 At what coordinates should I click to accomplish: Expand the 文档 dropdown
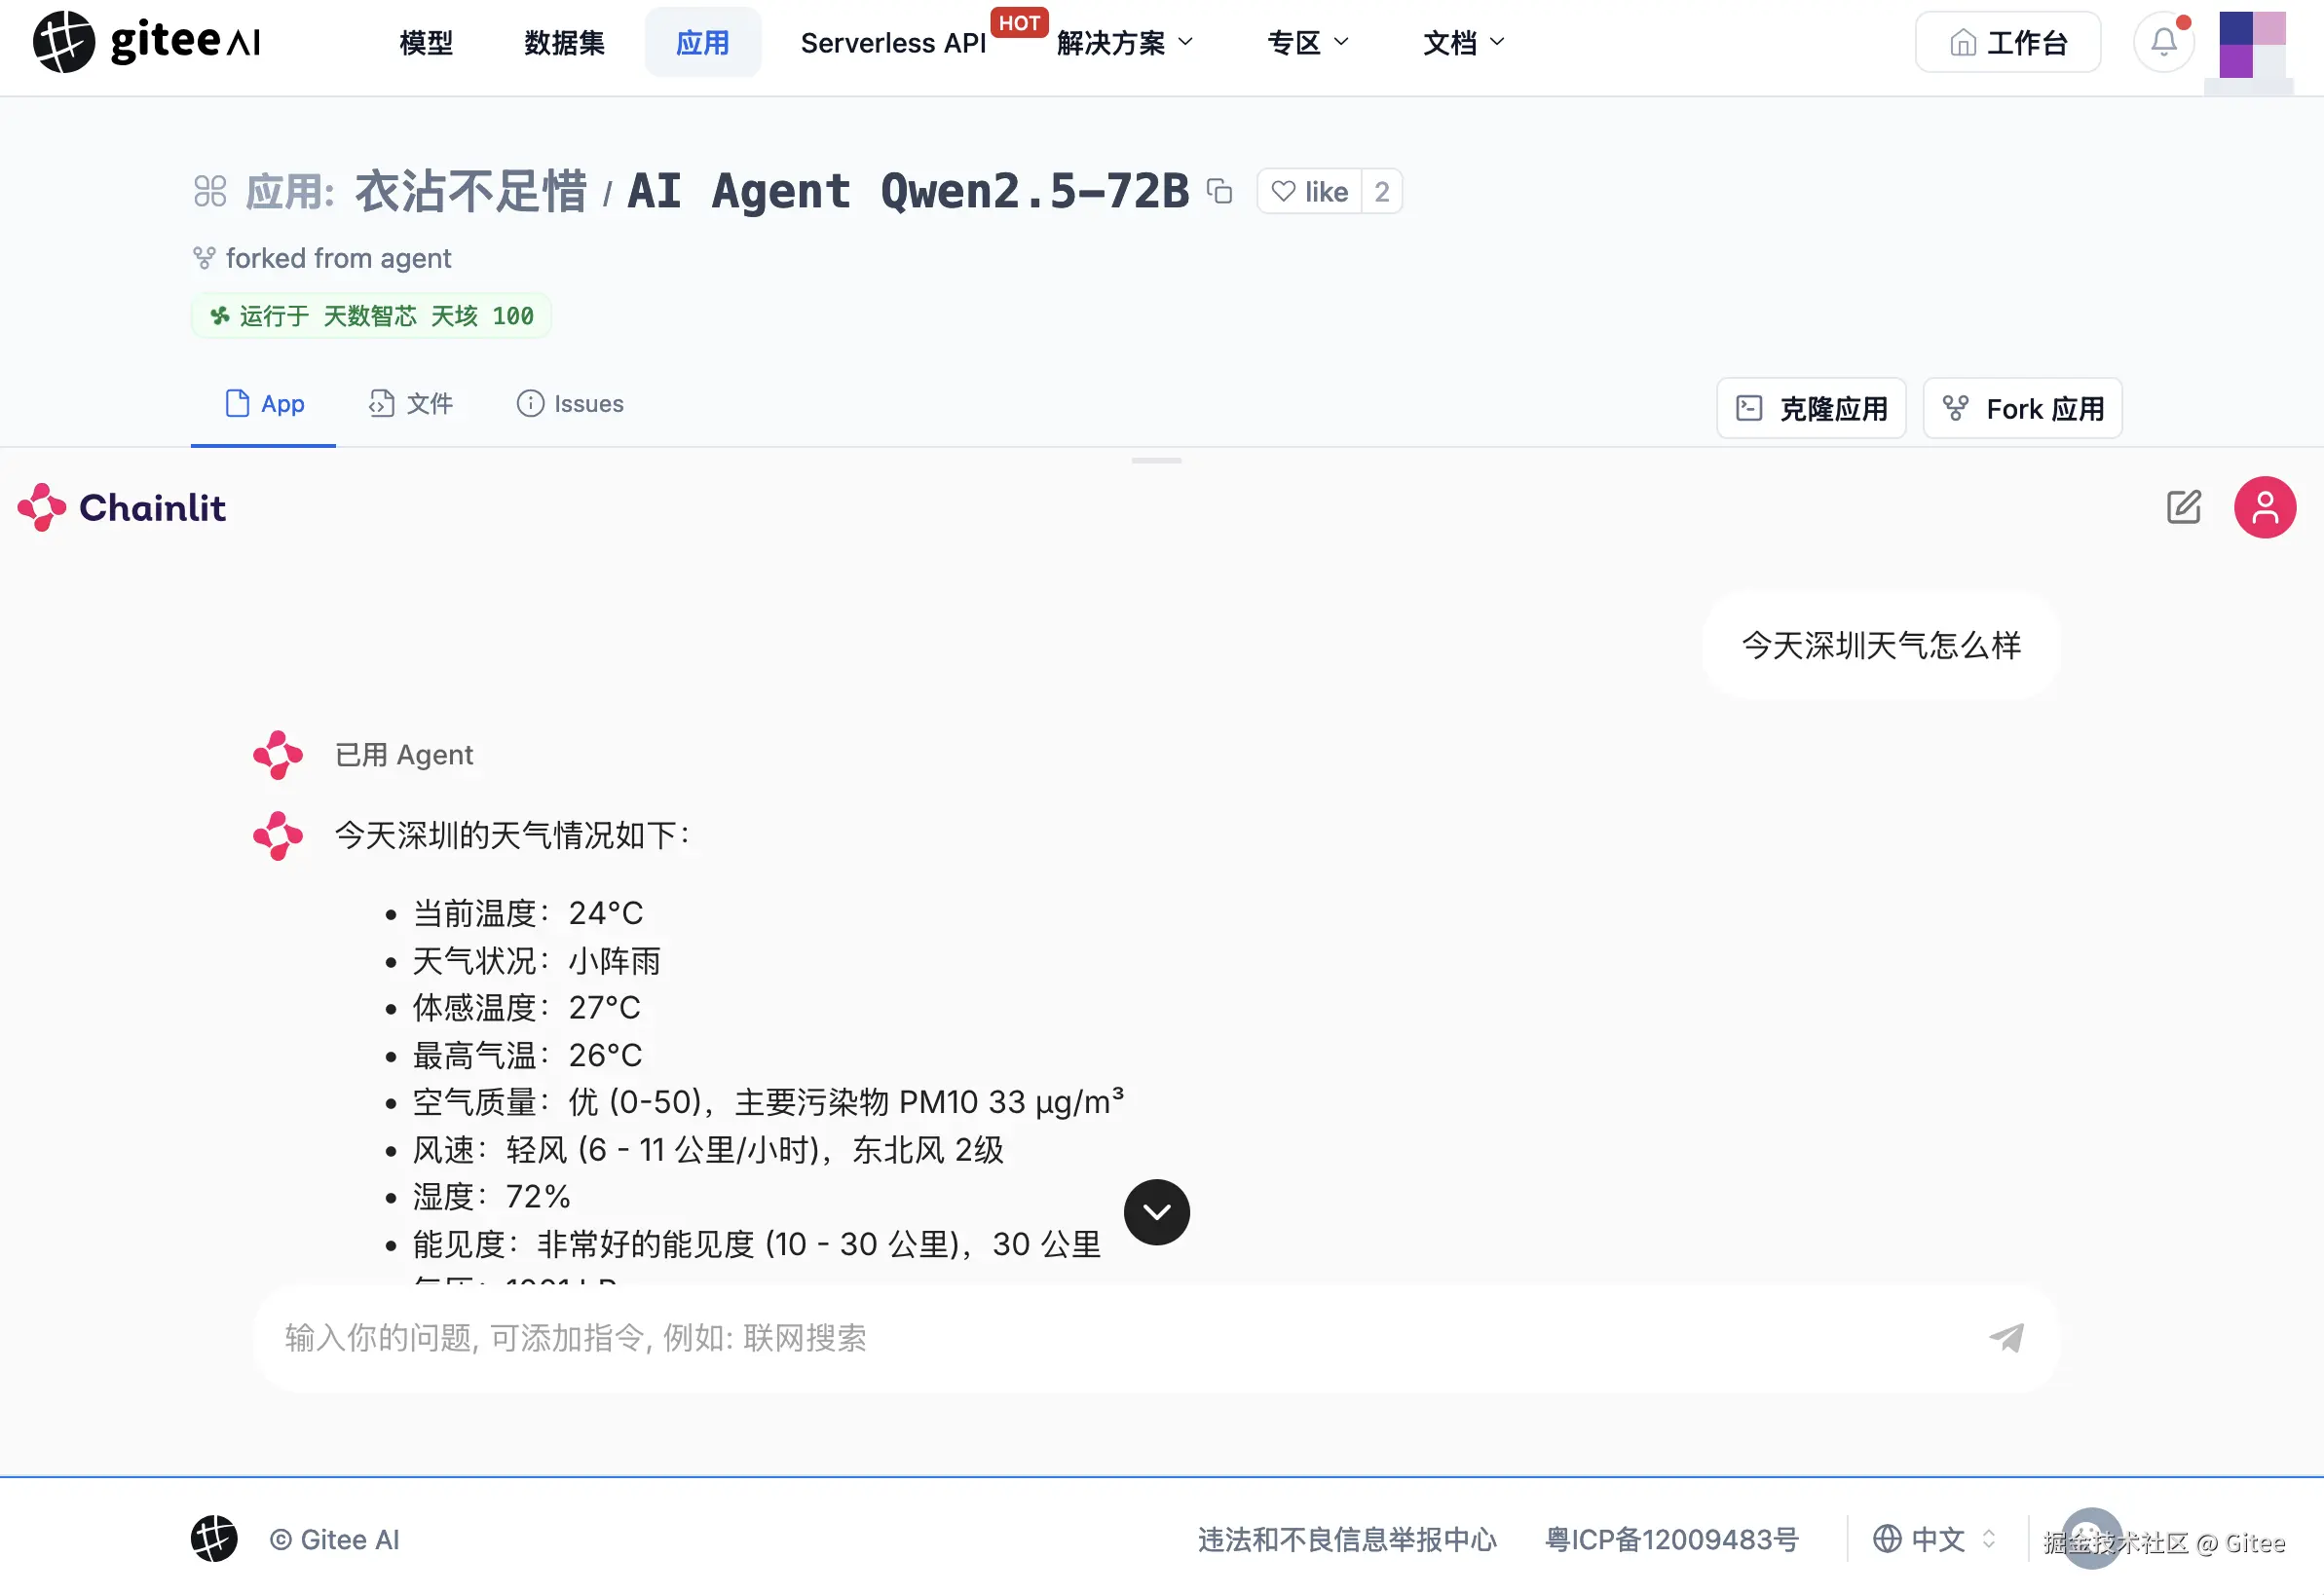(1459, 42)
